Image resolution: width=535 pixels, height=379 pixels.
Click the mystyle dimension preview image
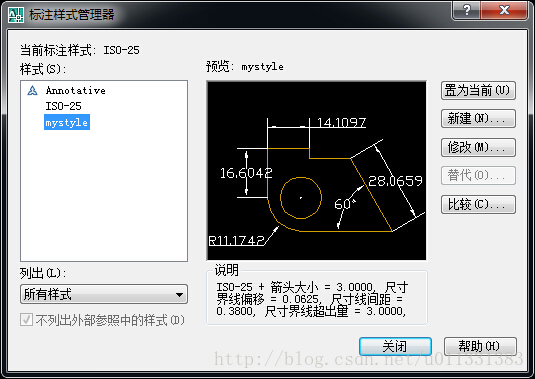[x=316, y=171]
